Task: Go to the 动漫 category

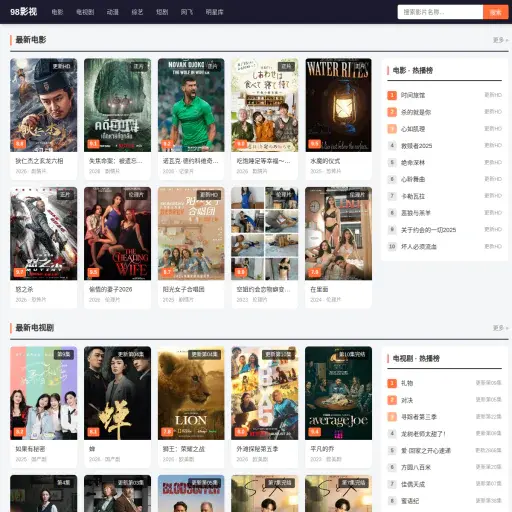Action: click(113, 12)
